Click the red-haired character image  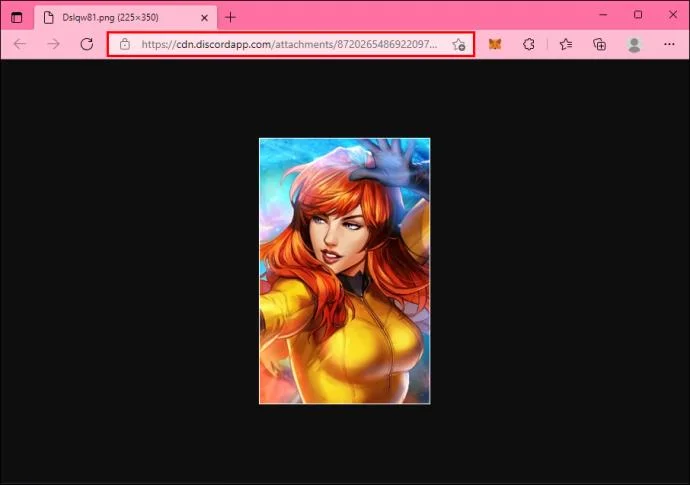click(345, 271)
